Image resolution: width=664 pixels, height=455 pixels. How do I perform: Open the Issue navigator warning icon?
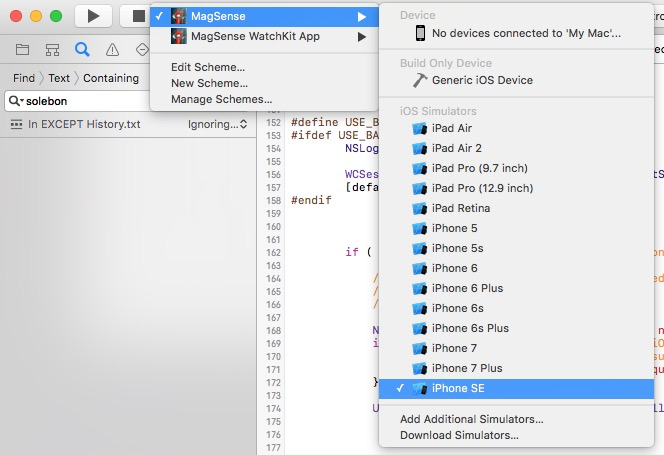point(112,50)
